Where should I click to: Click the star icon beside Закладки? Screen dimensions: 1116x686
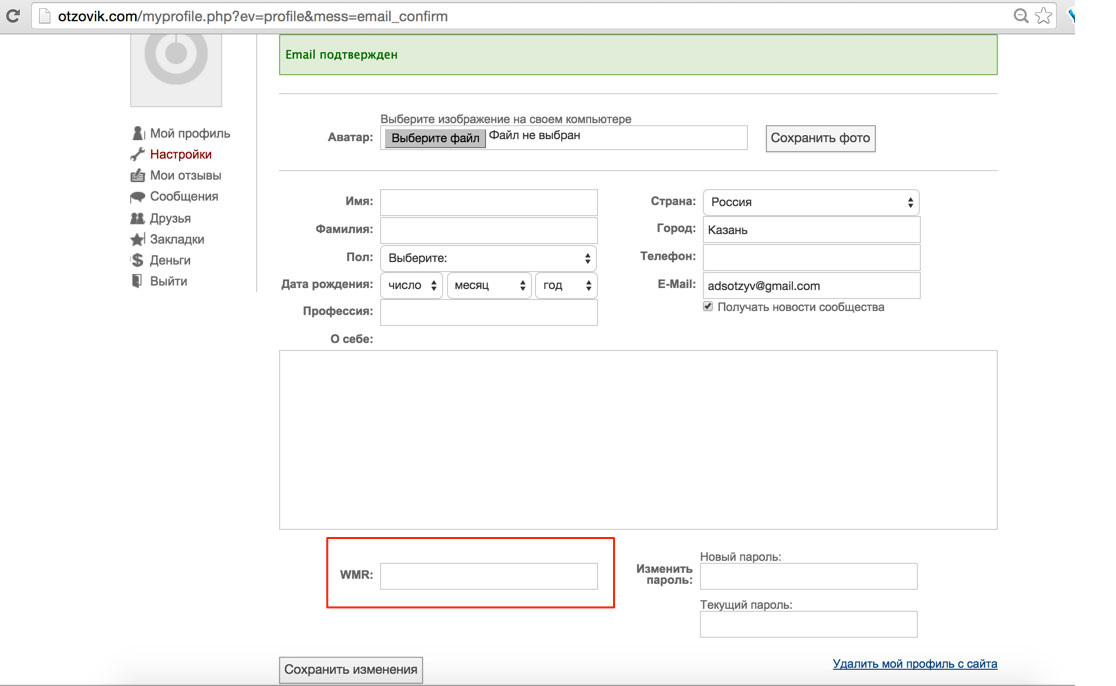point(137,239)
